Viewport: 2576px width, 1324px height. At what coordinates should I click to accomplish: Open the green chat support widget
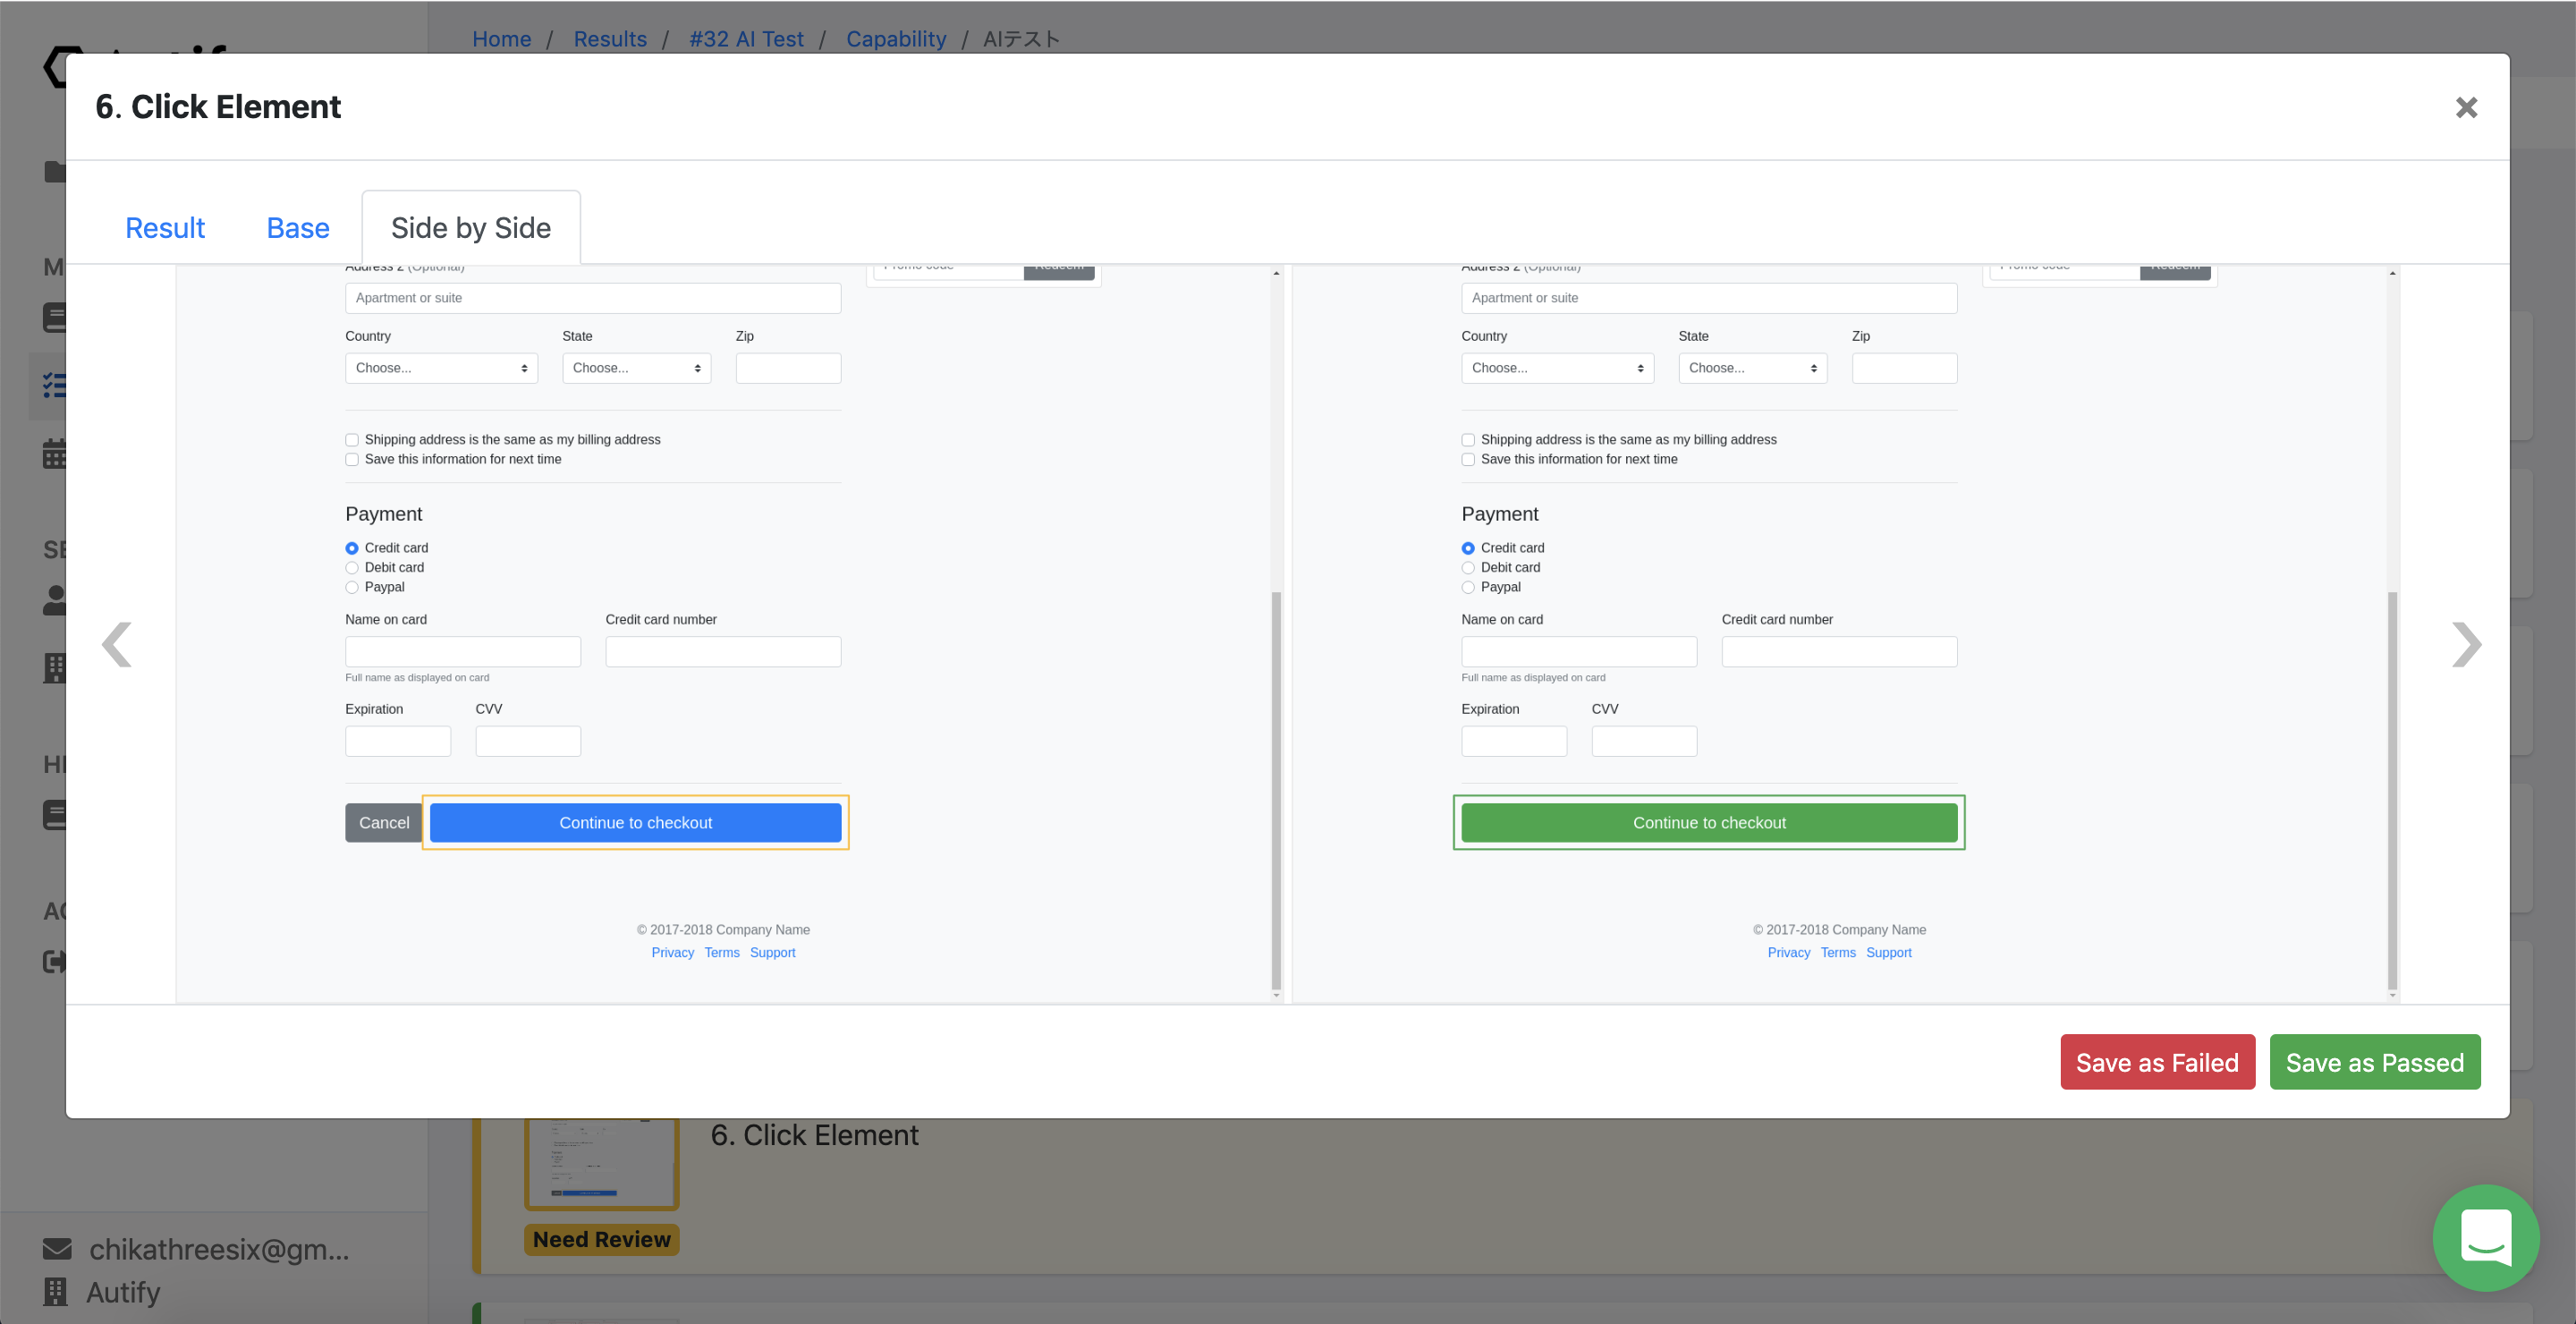tap(2485, 1237)
